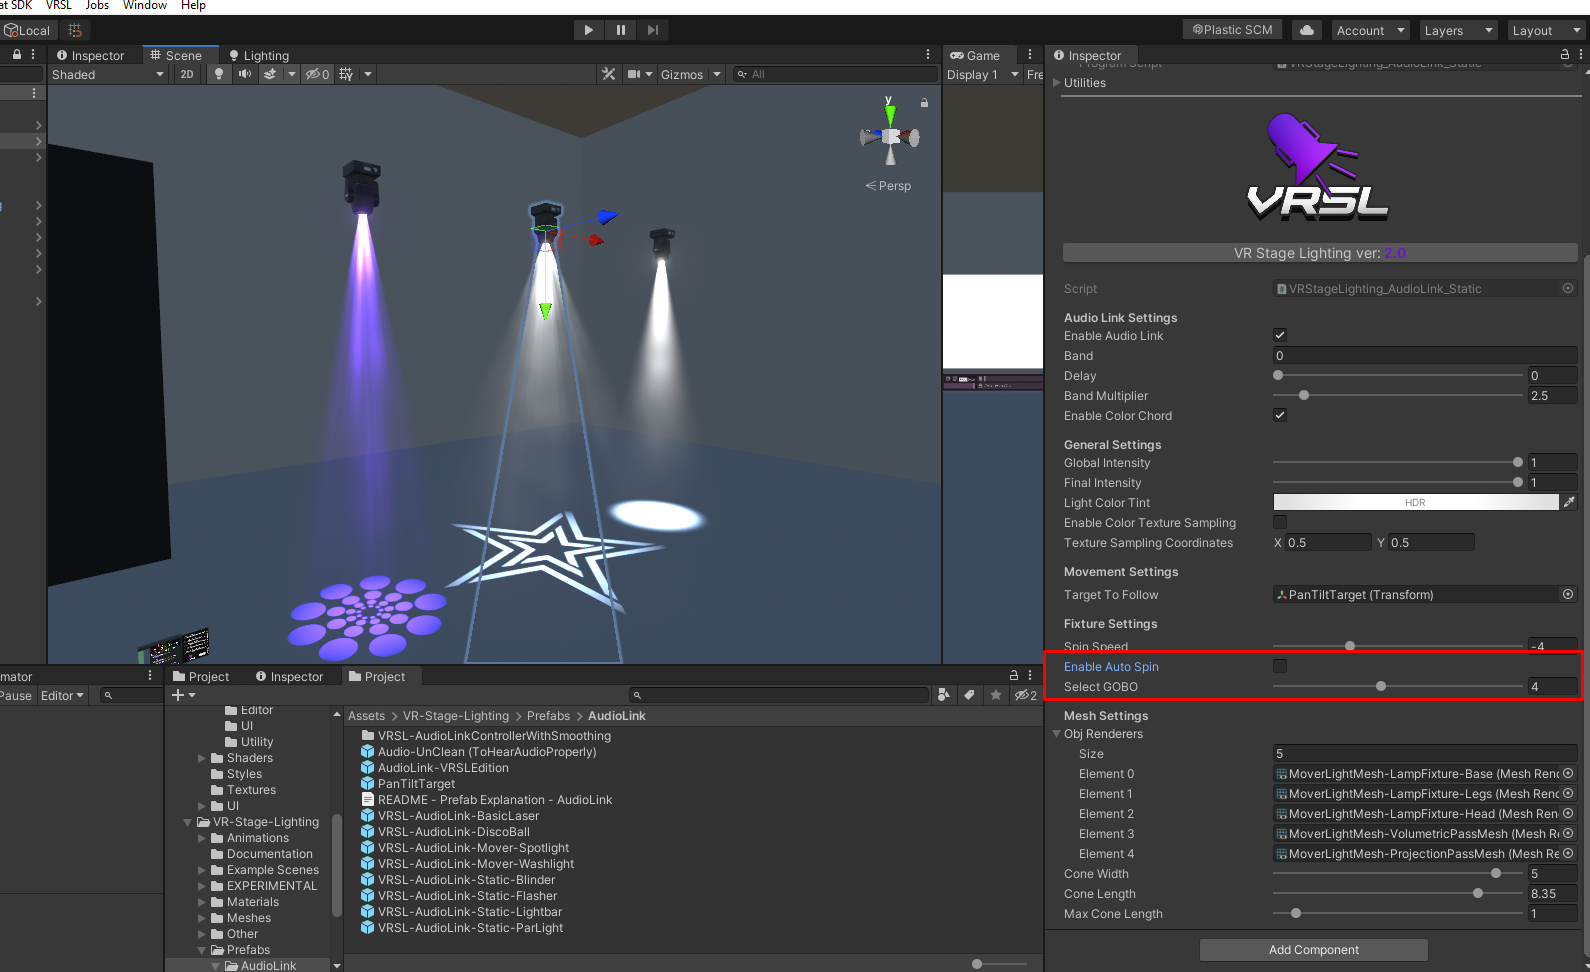The width and height of the screenshot is (1590, 972).
Task: Toggle scene effects (skybox) icon
Action: click(269, 74)
